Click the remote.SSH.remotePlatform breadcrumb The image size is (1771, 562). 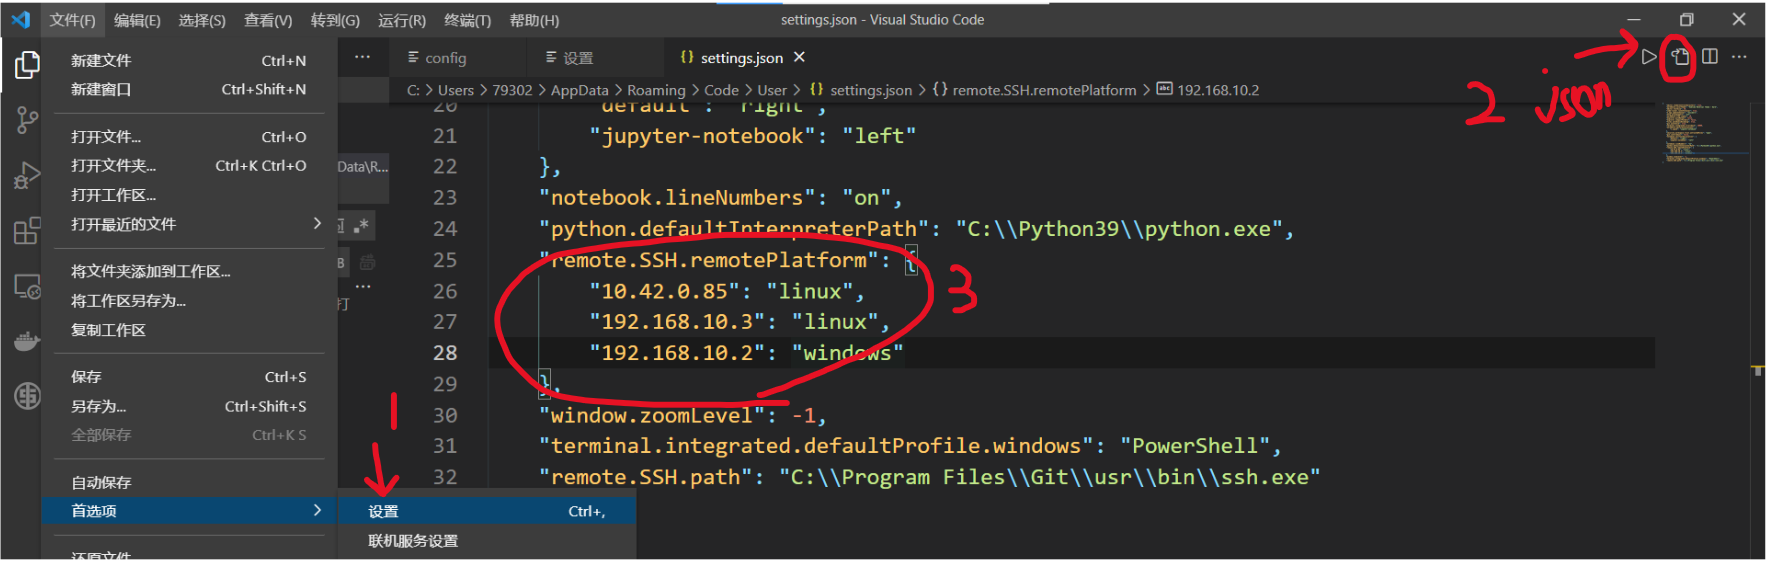tap(1034, 90)
